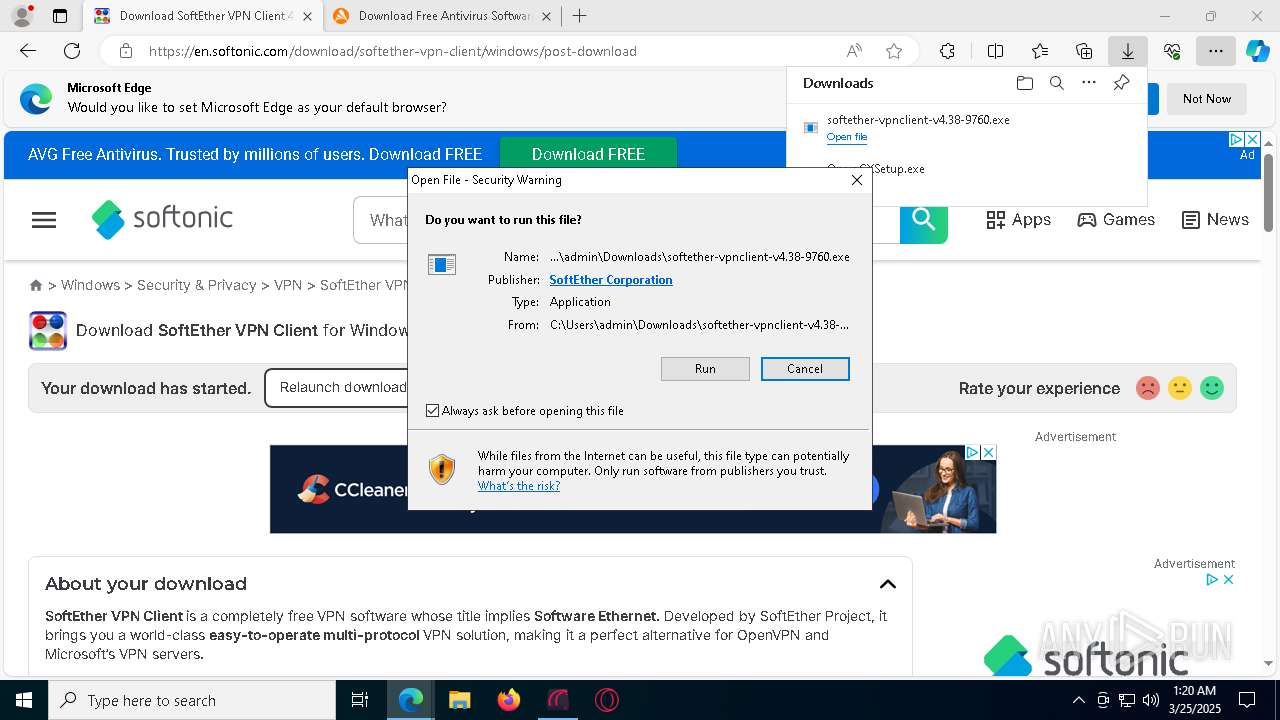Open File Explorer from taskbar
The height and width of the screenshot is (720, 1280).
point(459,700)
